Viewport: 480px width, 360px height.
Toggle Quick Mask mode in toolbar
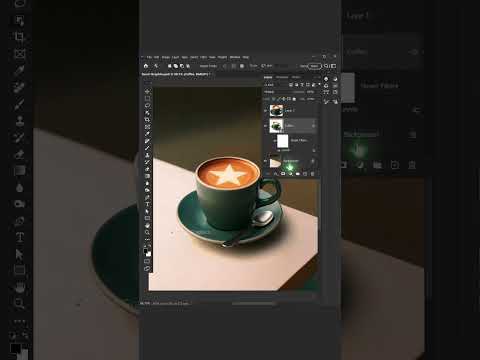click(147, 261)
